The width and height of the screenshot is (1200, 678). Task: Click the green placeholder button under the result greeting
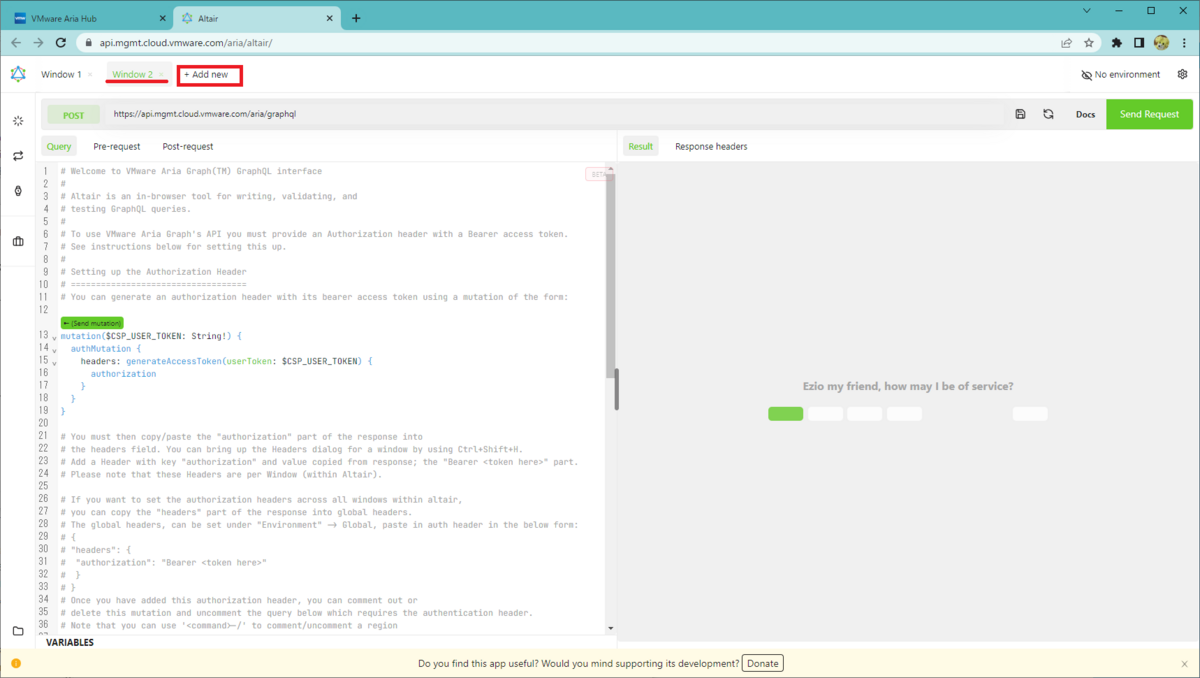[785, 414]
